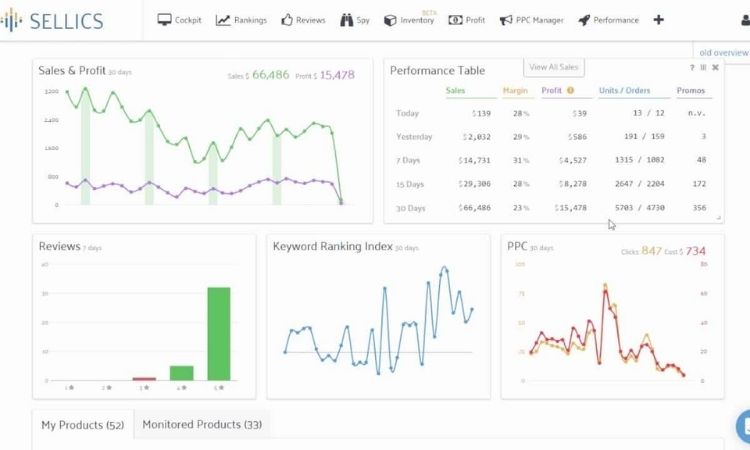Open the Inventory box icon
The height and width of the screenshot is (450, 750).
pos(390,21)
